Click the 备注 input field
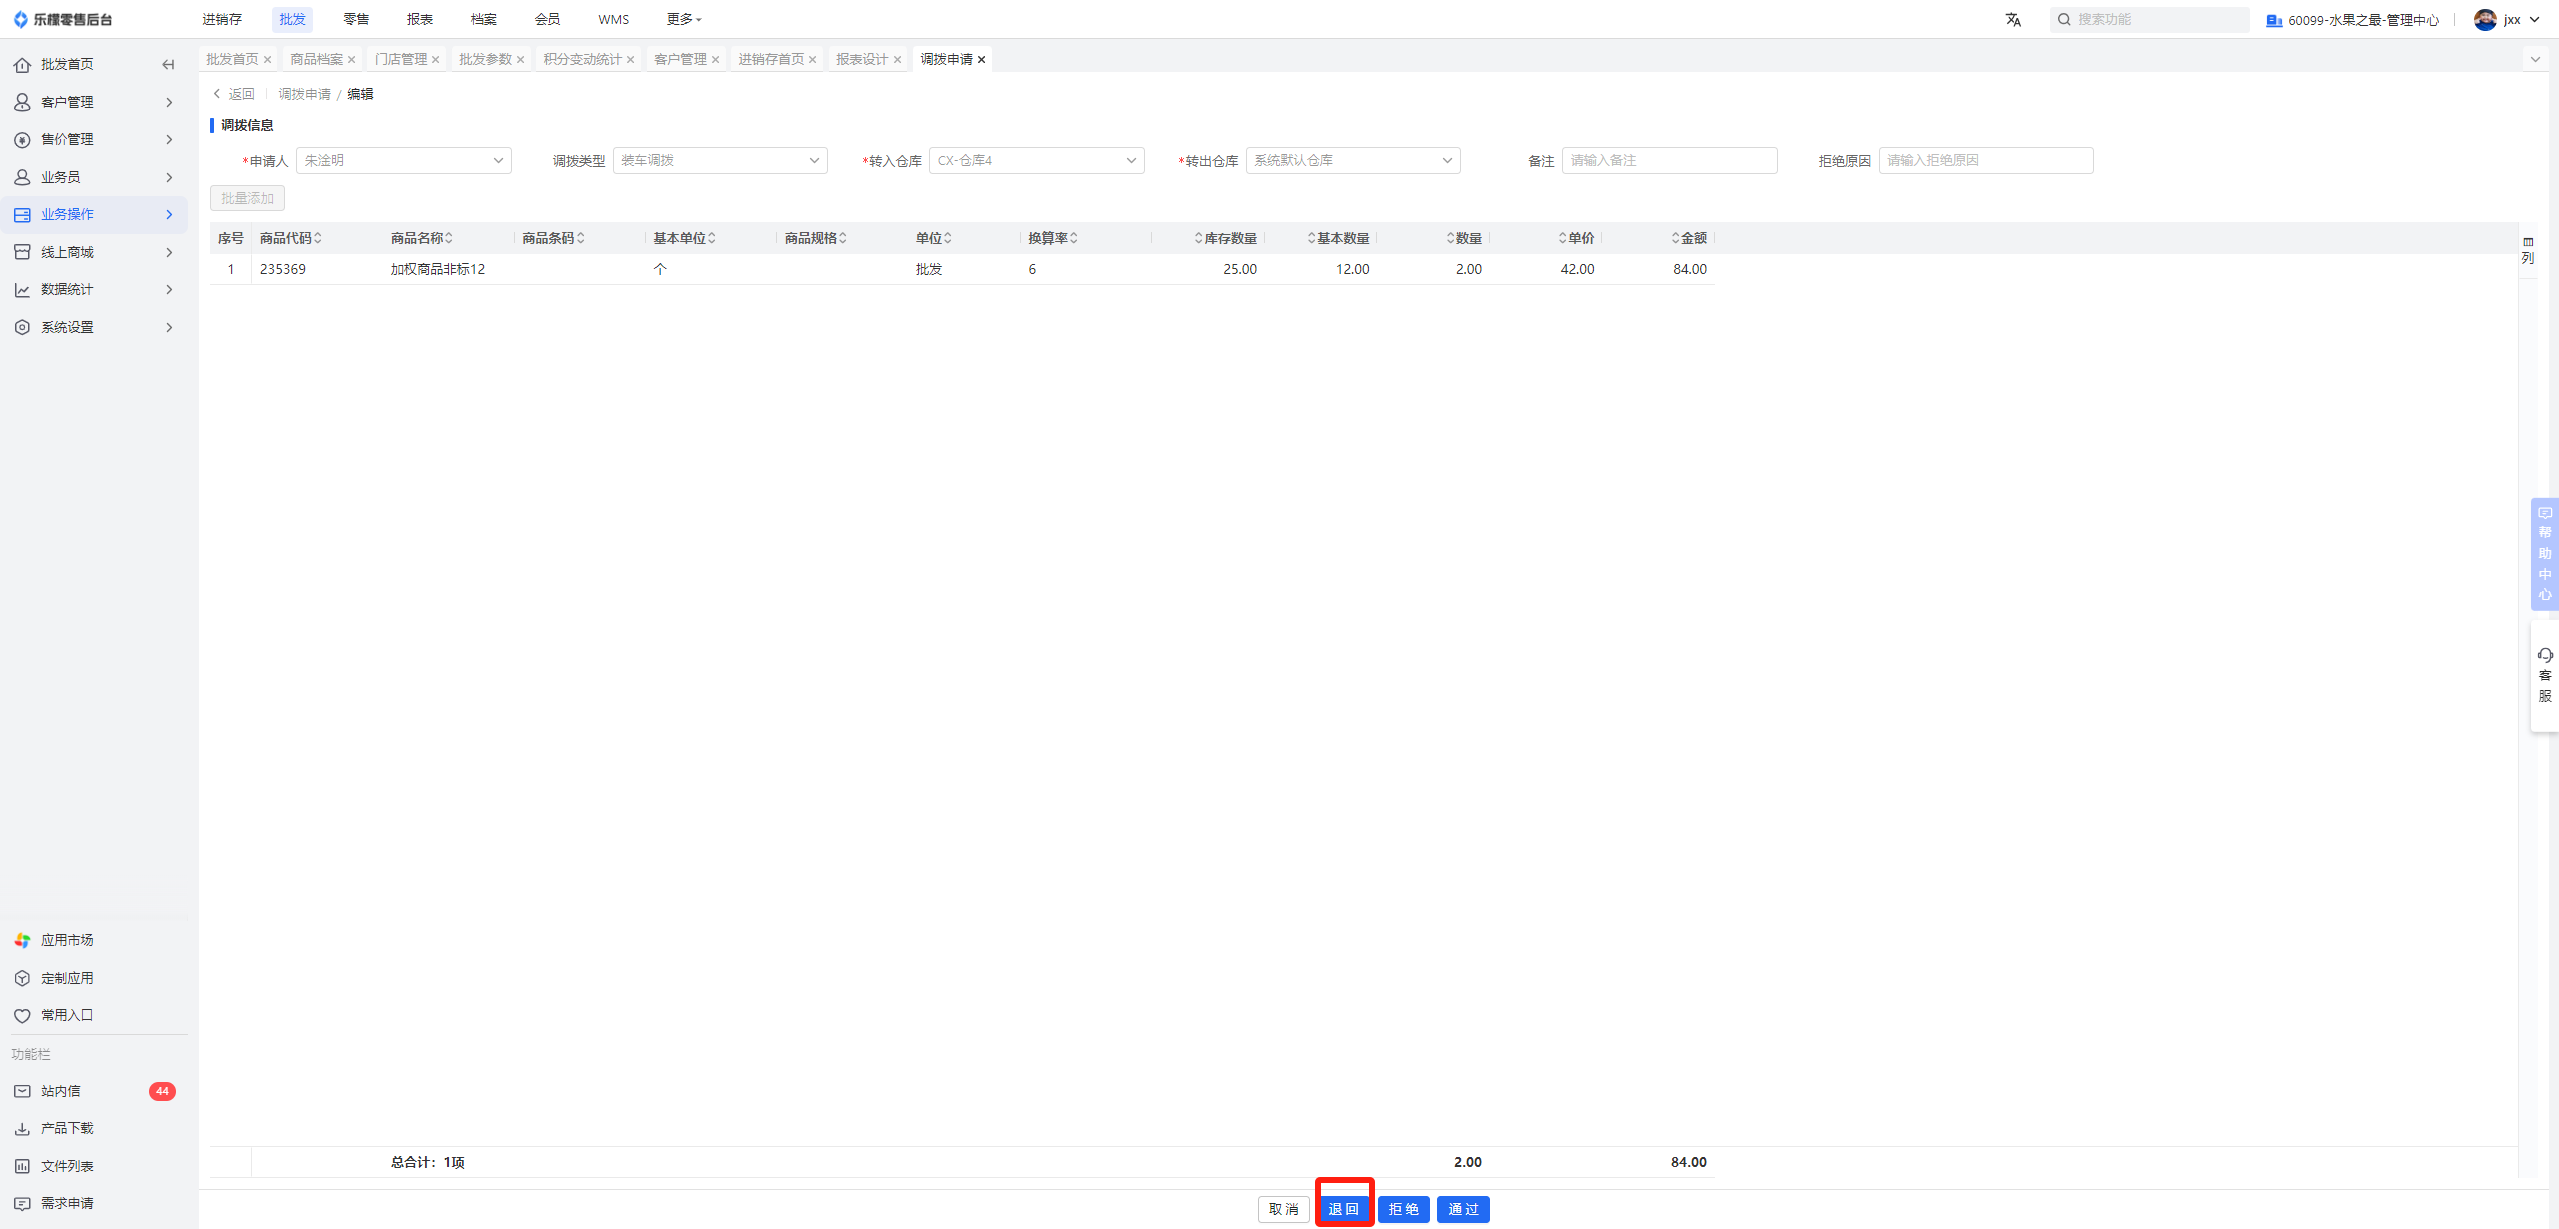This screenshot has height=1229, width=2559. 1669,160
